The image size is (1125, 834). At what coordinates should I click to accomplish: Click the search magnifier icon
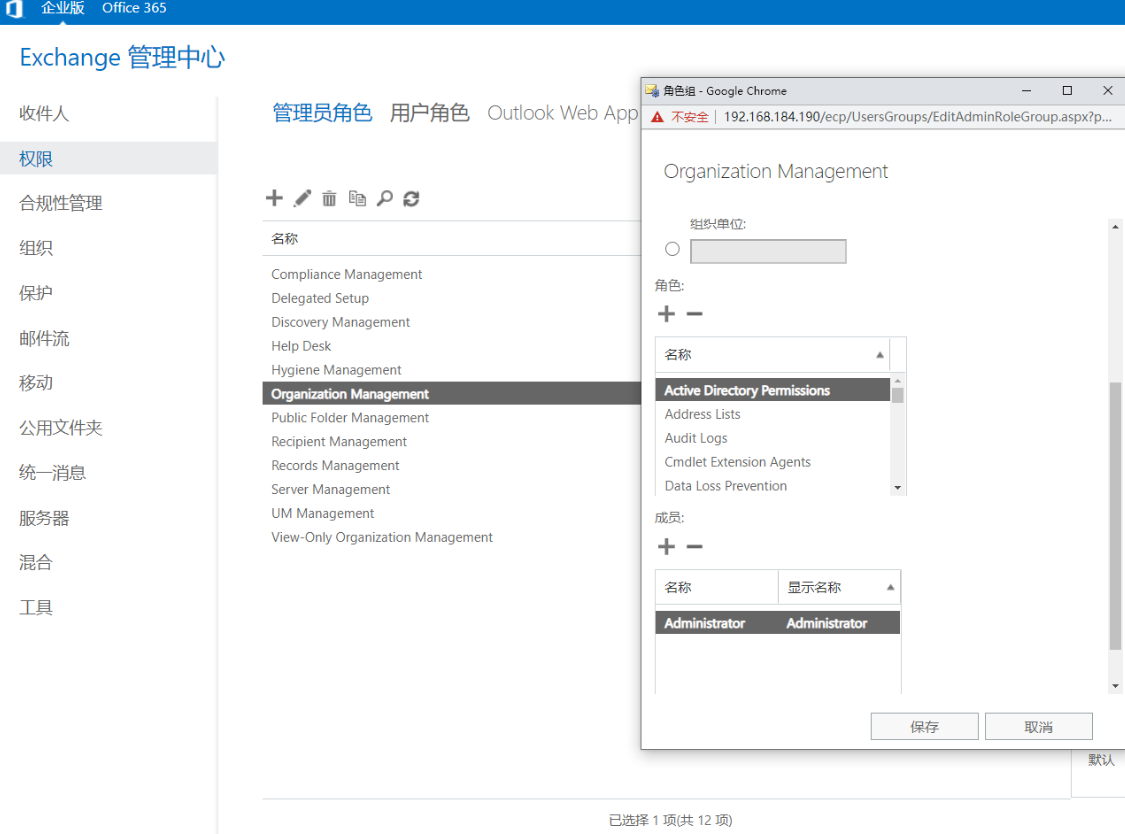point(385,198)
